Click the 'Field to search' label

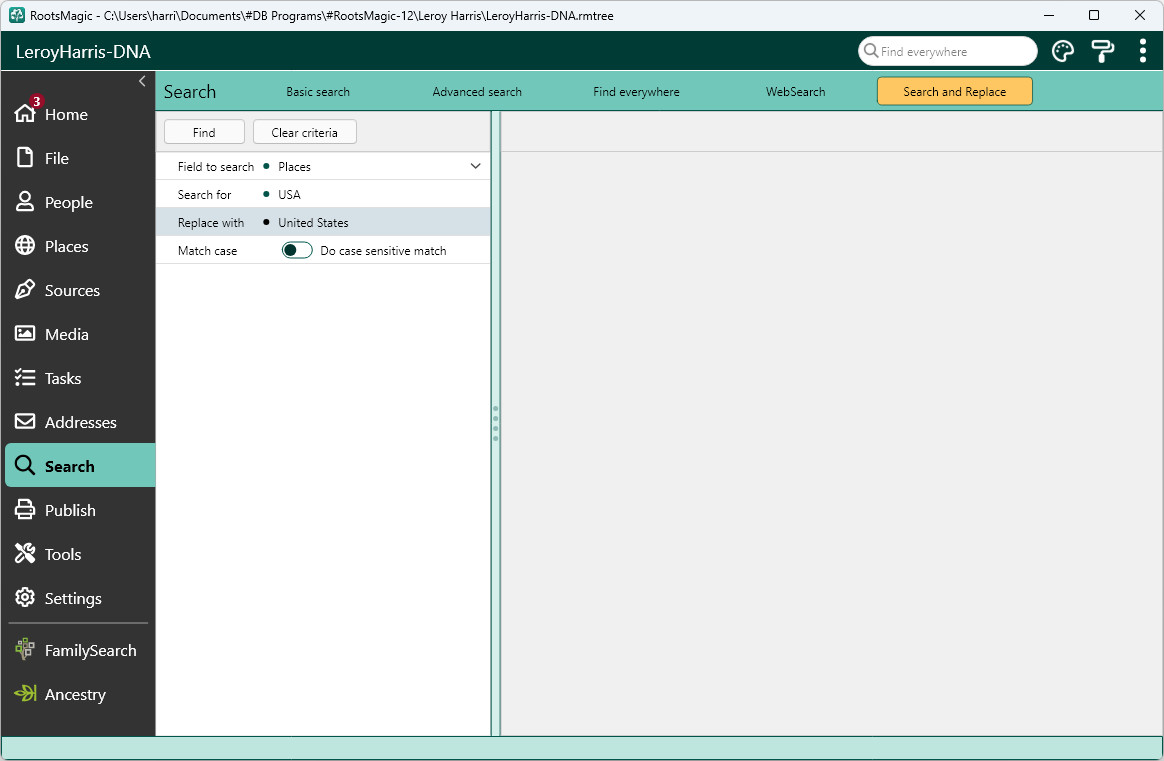(215, 167)
